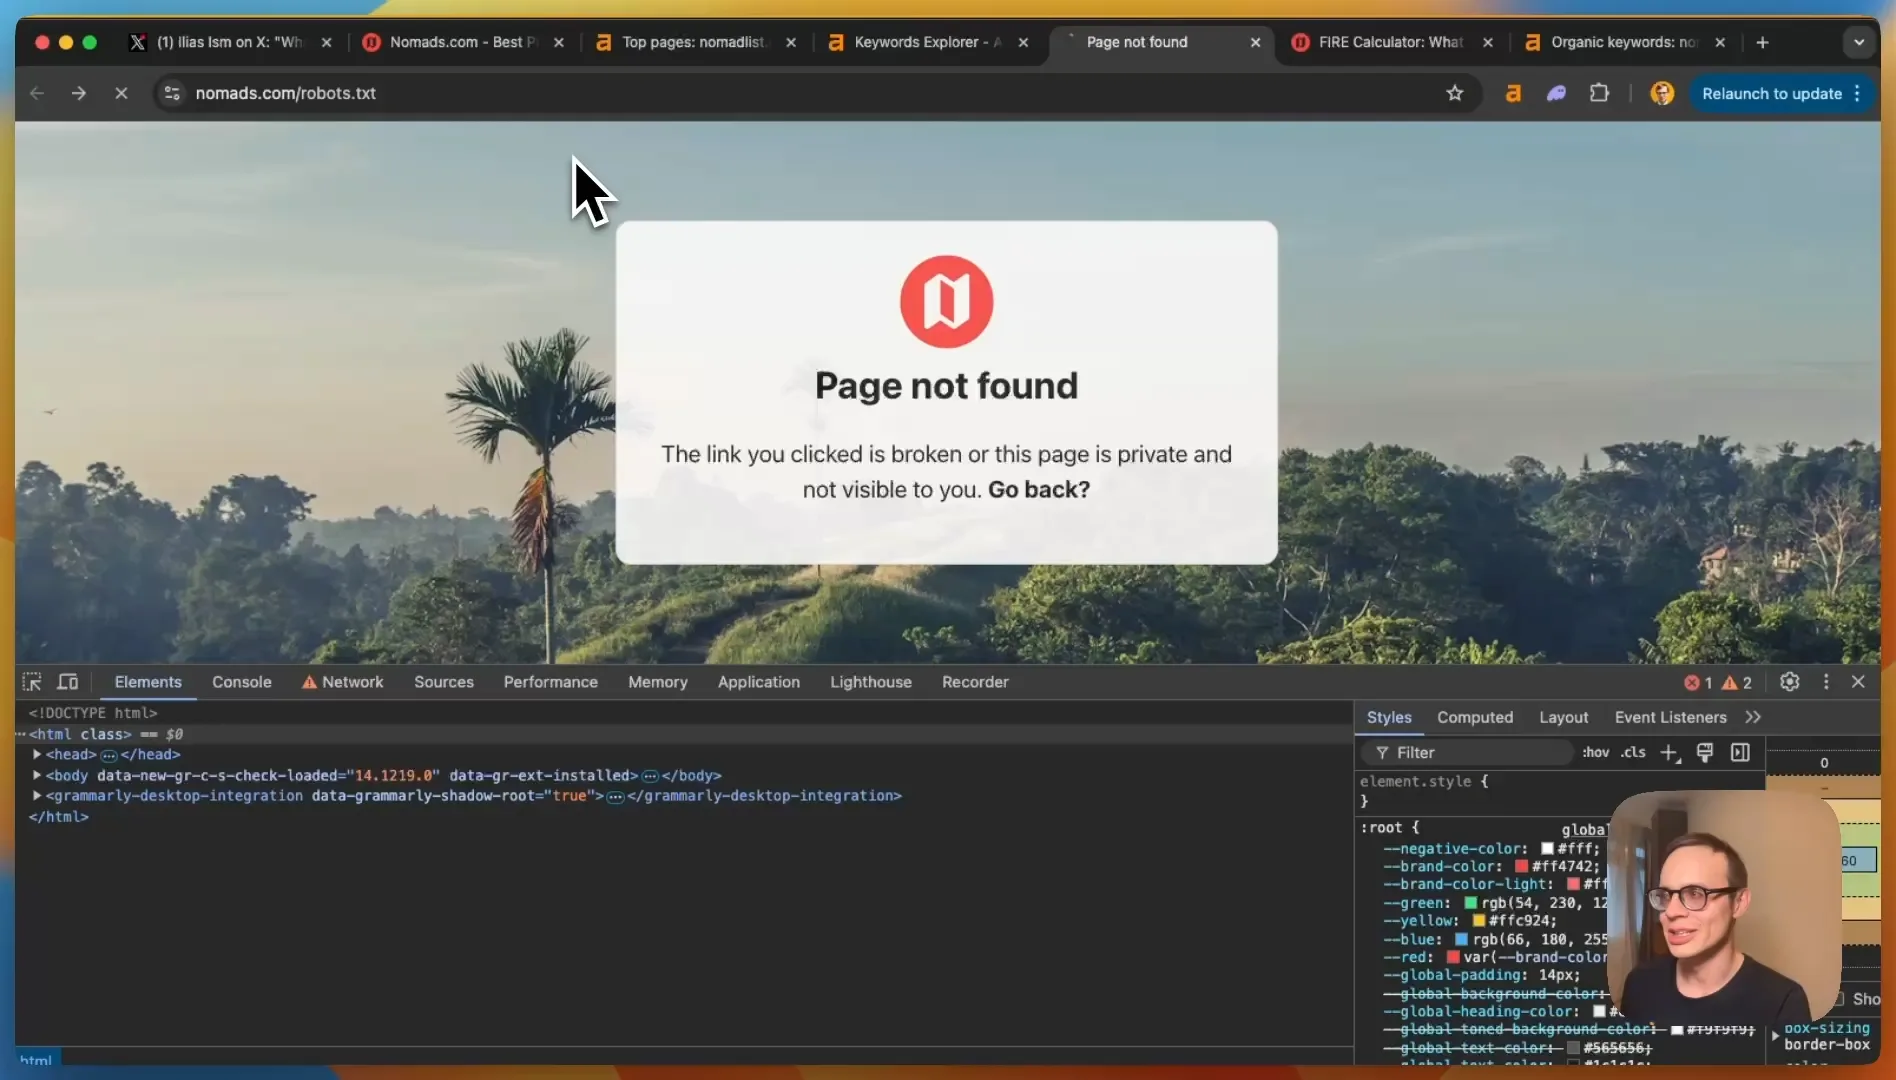
Task: Go forward in browser history
Action: tap(79, 93)
